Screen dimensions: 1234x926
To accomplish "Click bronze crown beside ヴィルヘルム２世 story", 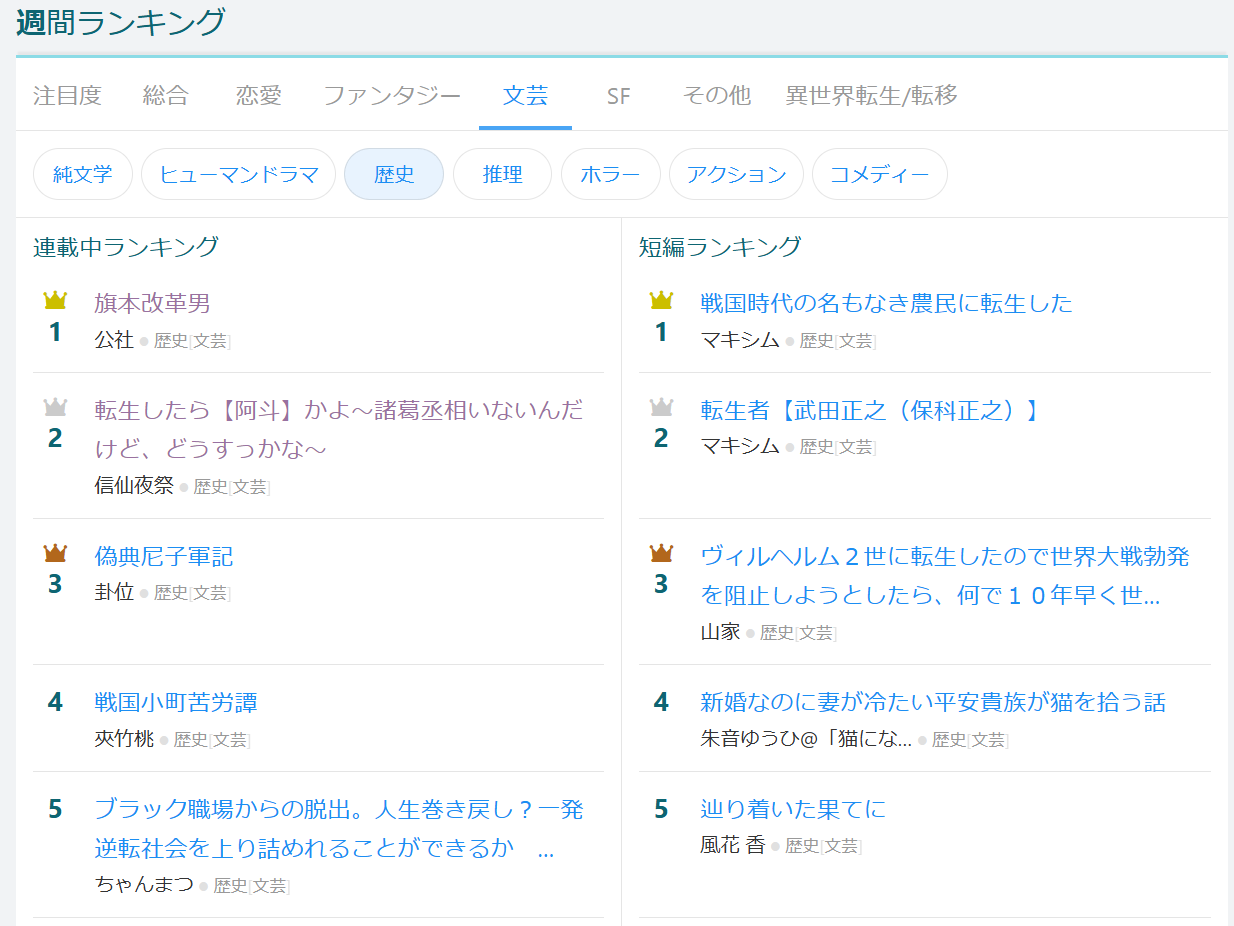I will pos(661,553).
